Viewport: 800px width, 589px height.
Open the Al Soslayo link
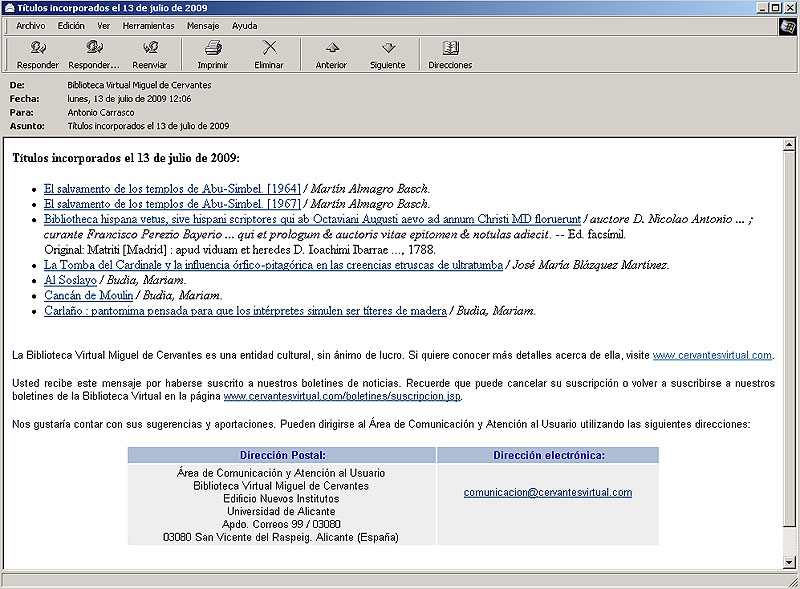[x=70, y=280]
